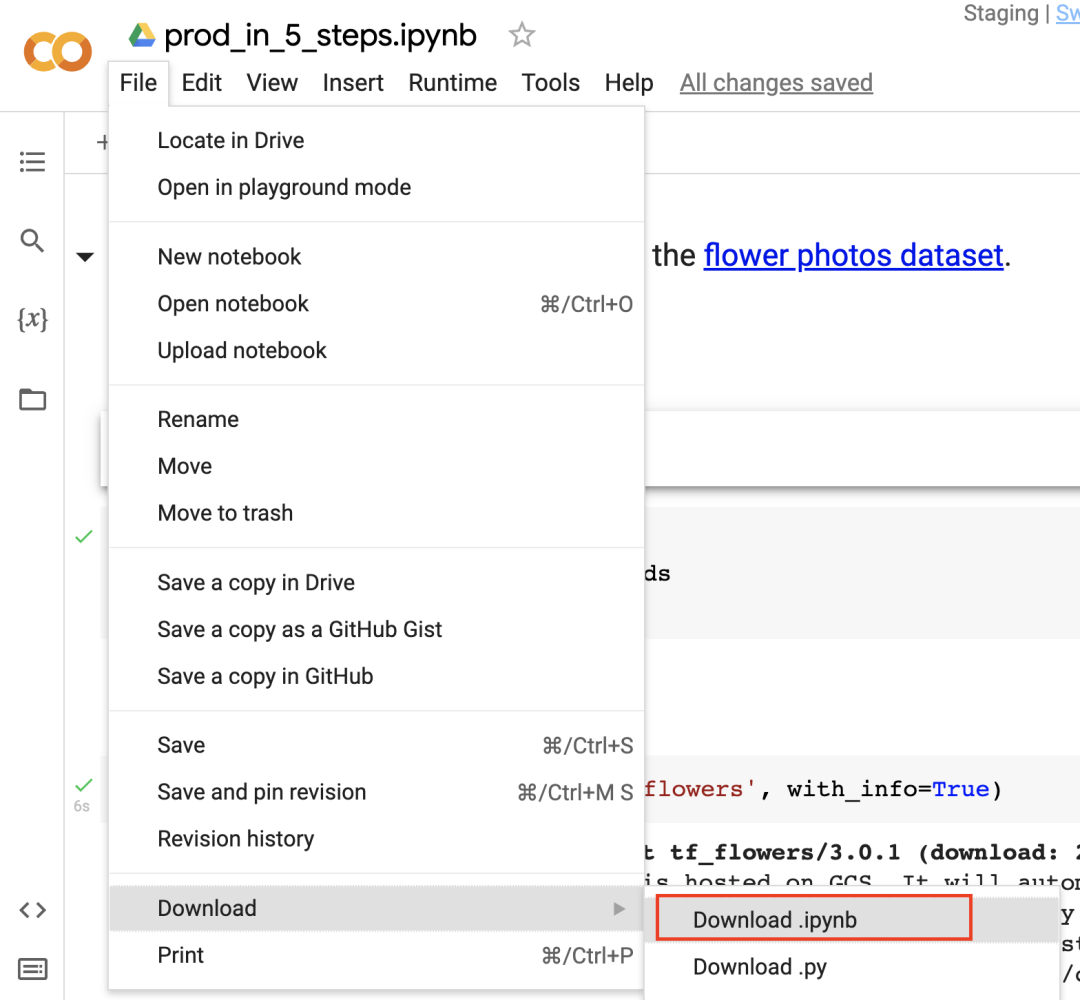Open the Tools menu

tap(550, 83)
